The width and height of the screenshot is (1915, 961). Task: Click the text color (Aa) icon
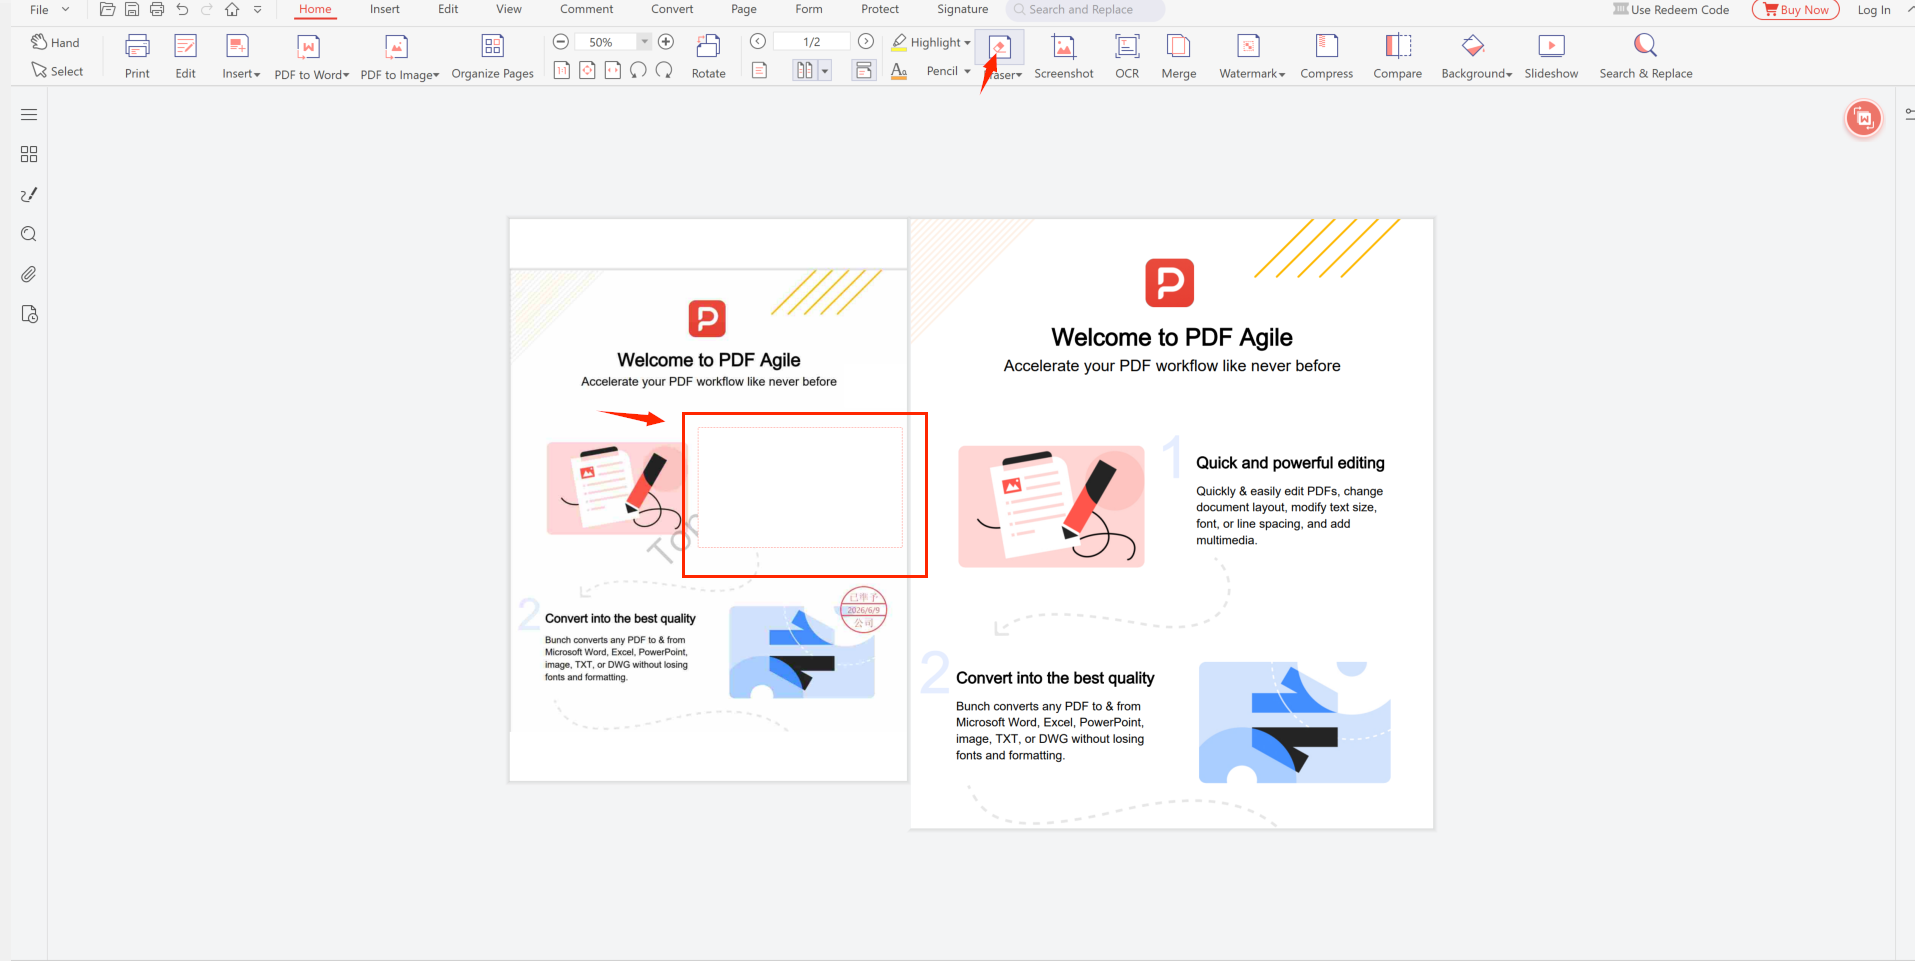tap(899, 70)
